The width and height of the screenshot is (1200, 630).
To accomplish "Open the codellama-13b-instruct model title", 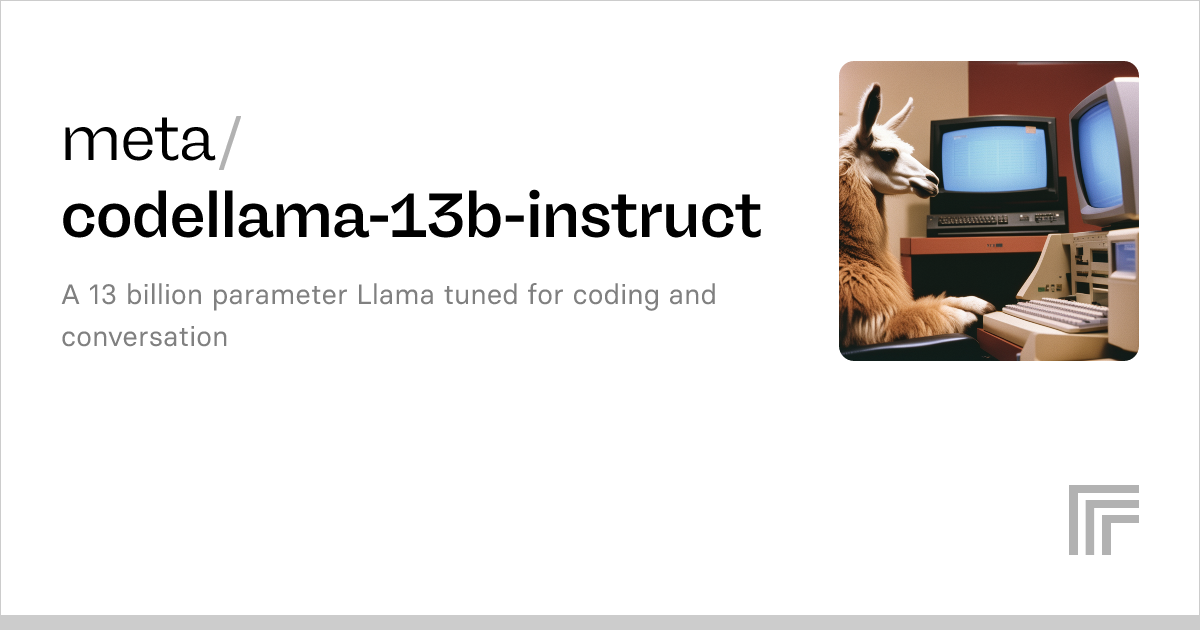I will click(x=411, y=216).
